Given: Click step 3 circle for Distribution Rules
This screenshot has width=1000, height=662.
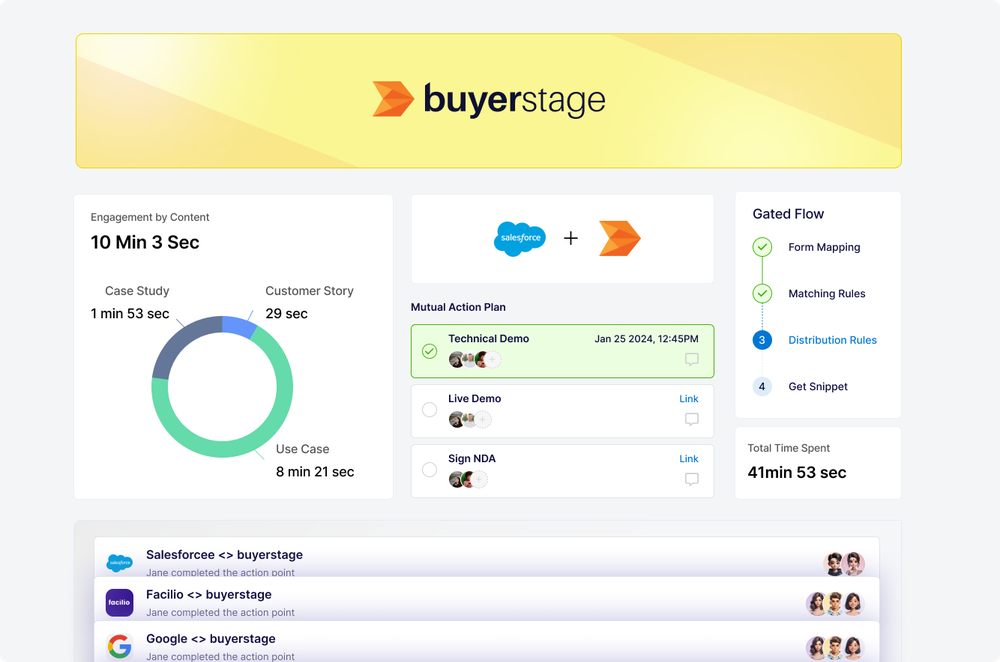Looking at the screenshot, I should (762, 340).
